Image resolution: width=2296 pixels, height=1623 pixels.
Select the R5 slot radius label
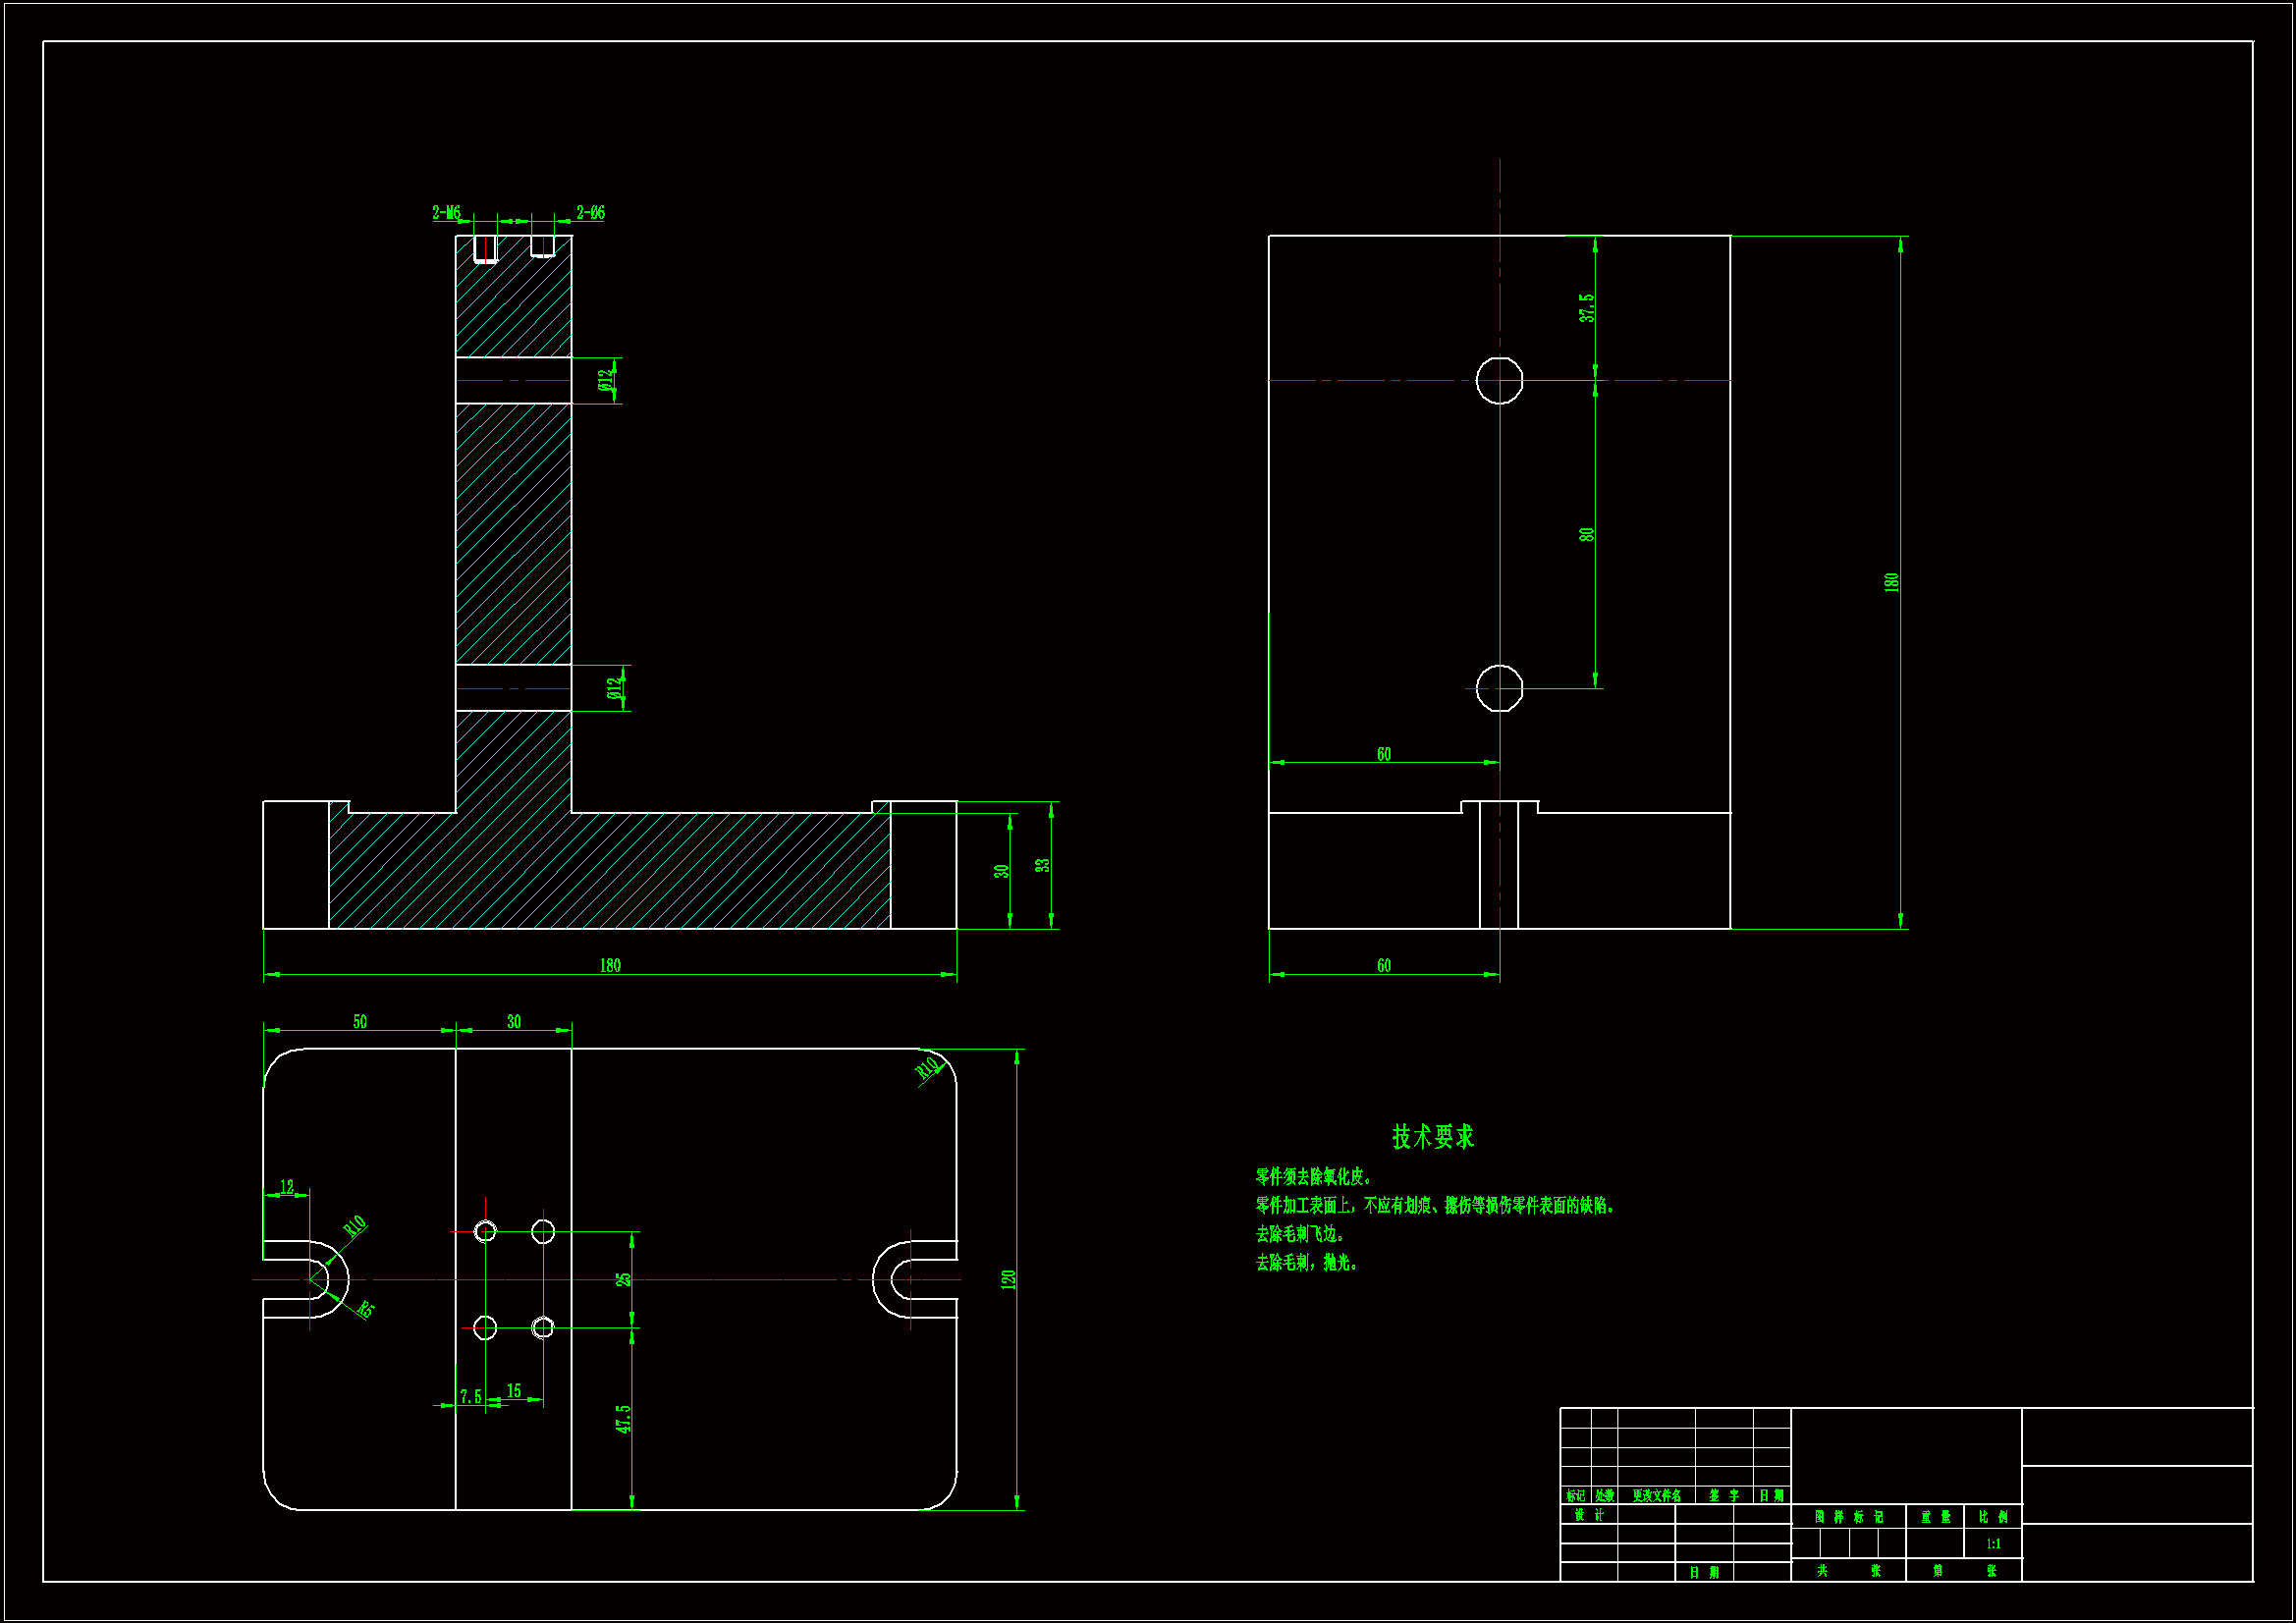point(366,1309)
